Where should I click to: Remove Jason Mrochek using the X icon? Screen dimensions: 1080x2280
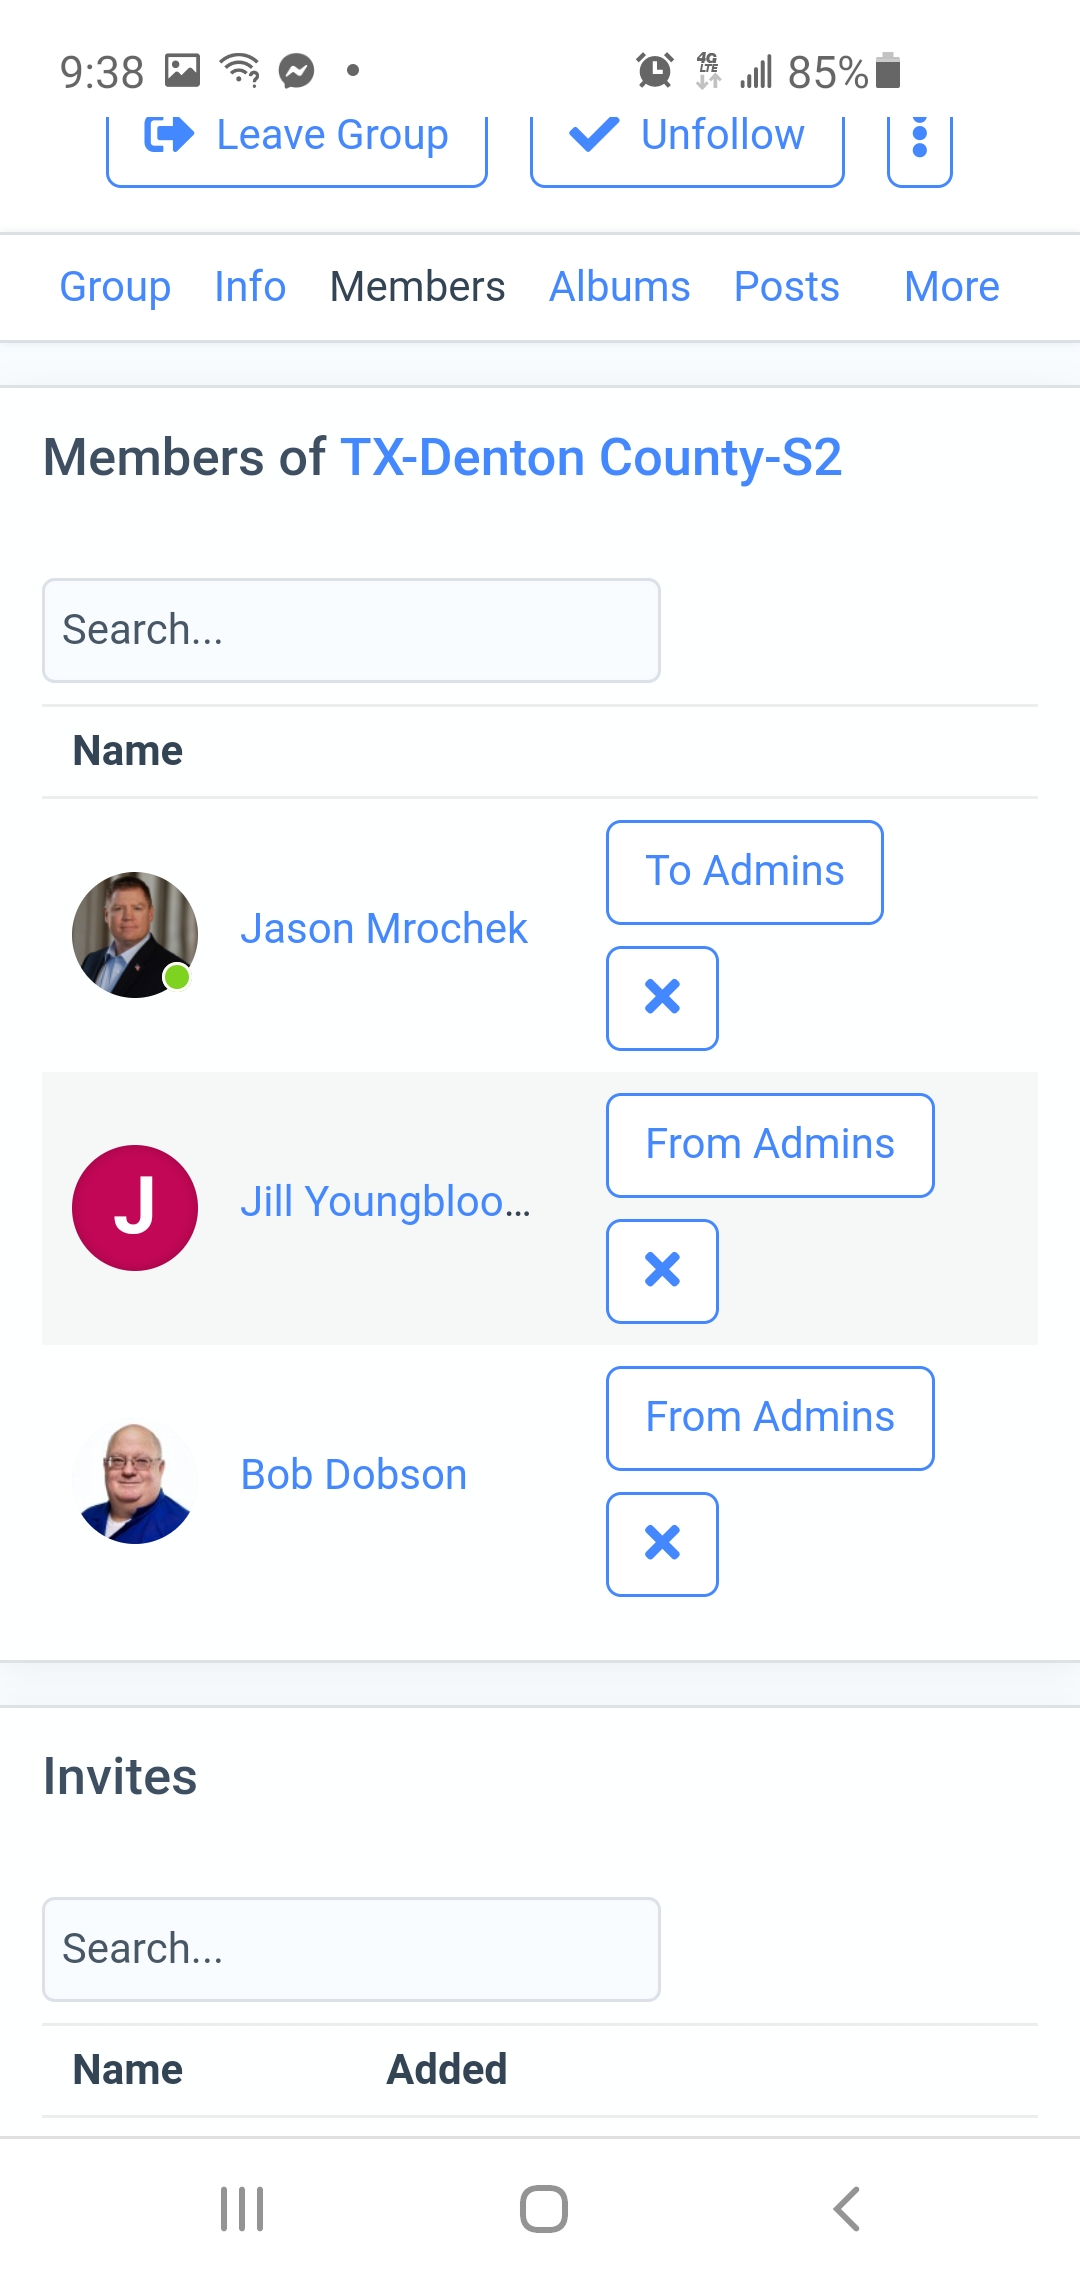click(x=662, y=998)
